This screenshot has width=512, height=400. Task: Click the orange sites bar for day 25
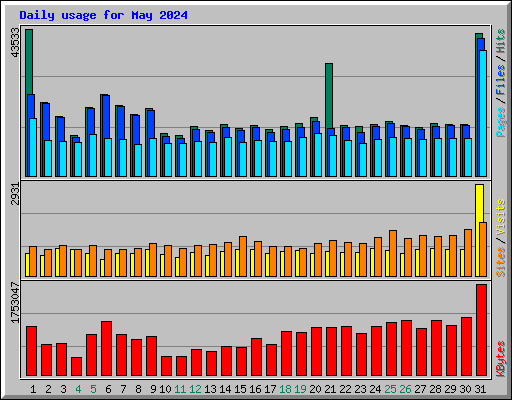[393, 253]
